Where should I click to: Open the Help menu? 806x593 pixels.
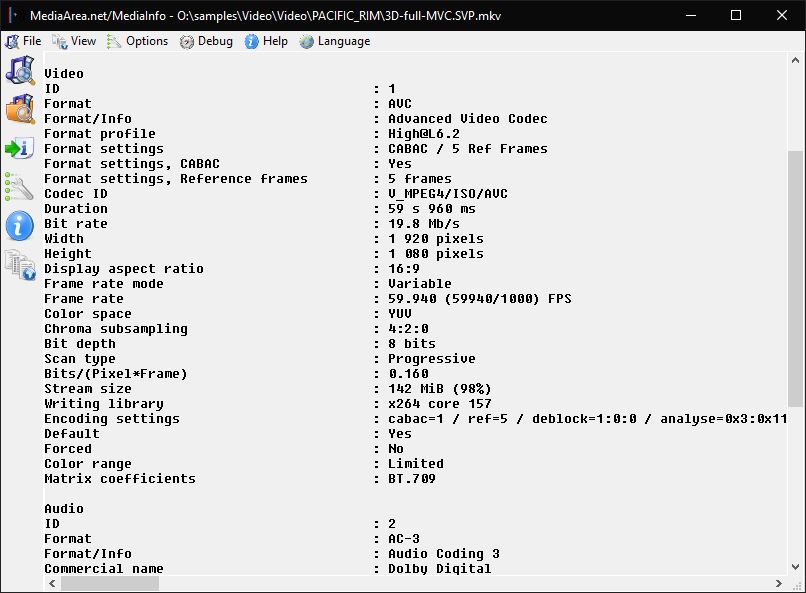pos(267,41)
